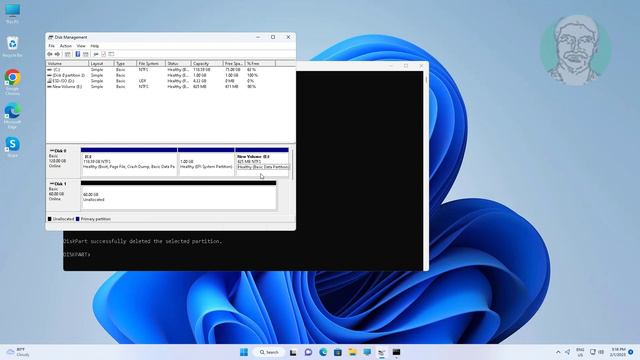Select the 60.00 GB Unallocated space on Disk 1

point(178,196)
